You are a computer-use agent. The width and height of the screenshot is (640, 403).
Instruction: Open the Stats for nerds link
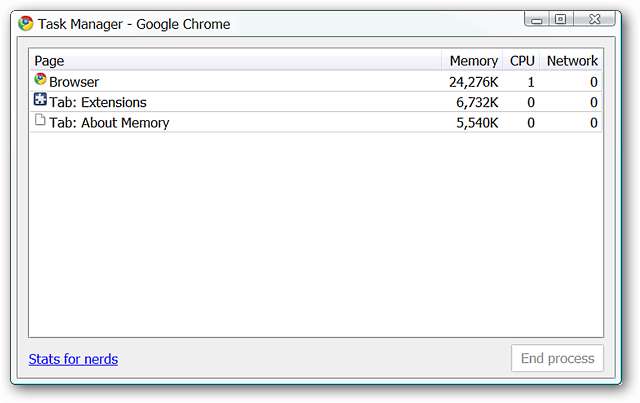73,359
